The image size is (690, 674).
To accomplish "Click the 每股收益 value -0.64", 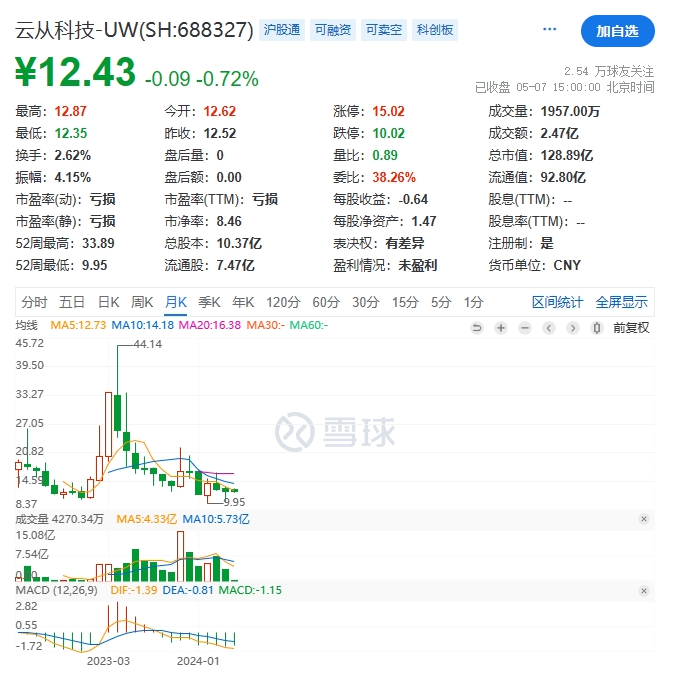I will pos(413,199).
